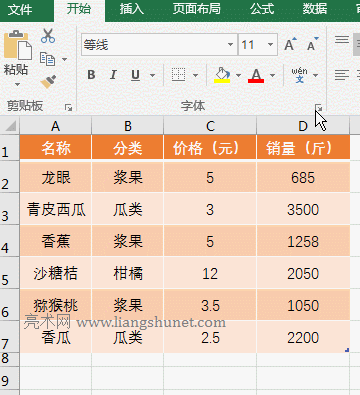Open the Copy dropdown arrow
This screenshot has width=360, height=395.
(x=64, y=59)
